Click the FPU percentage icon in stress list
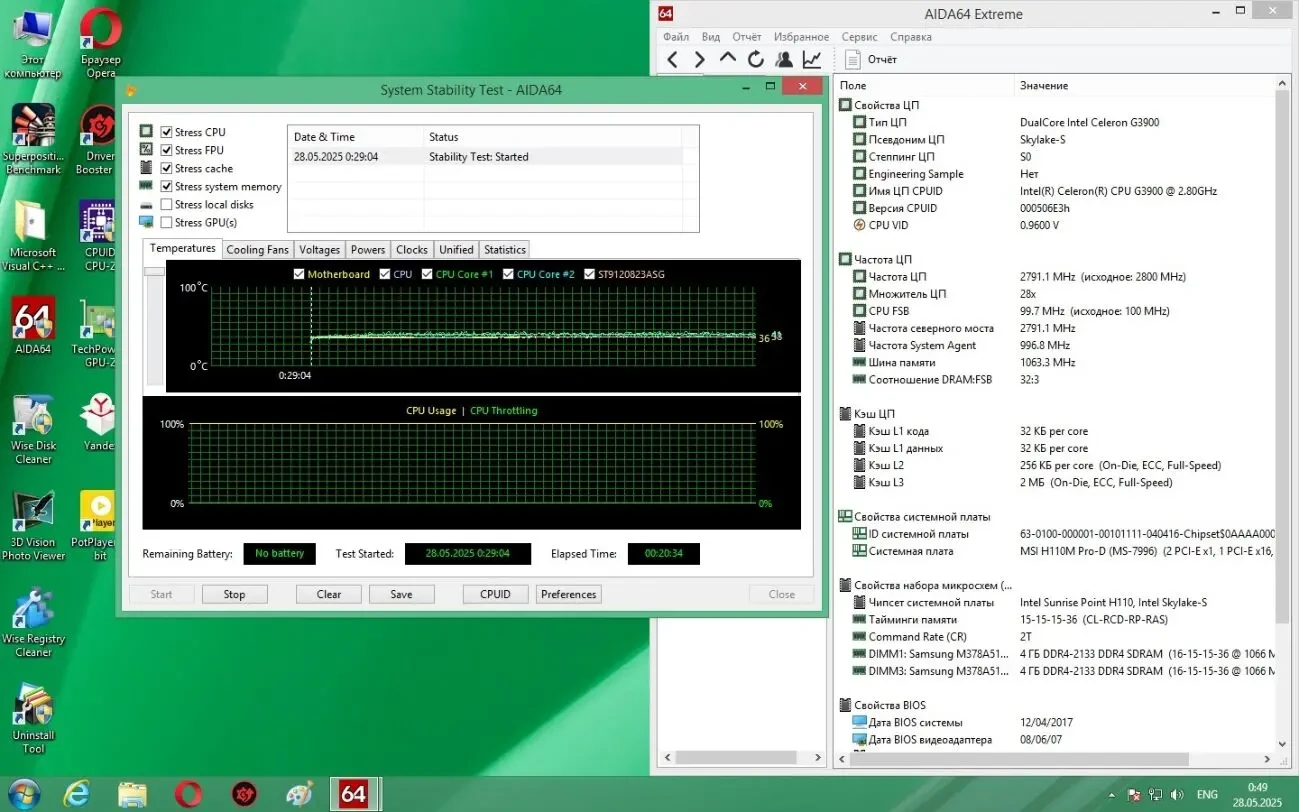 coord(147,149)
